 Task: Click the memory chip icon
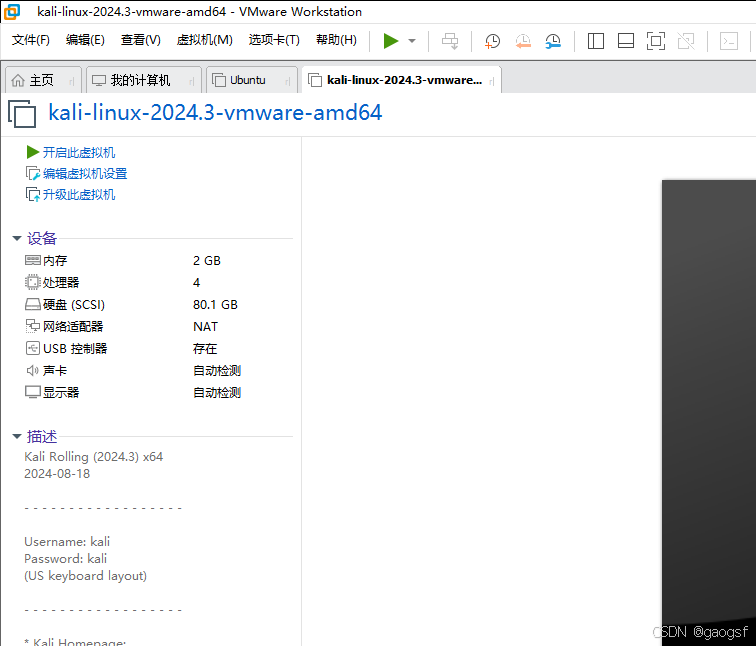tap(33, 260)
